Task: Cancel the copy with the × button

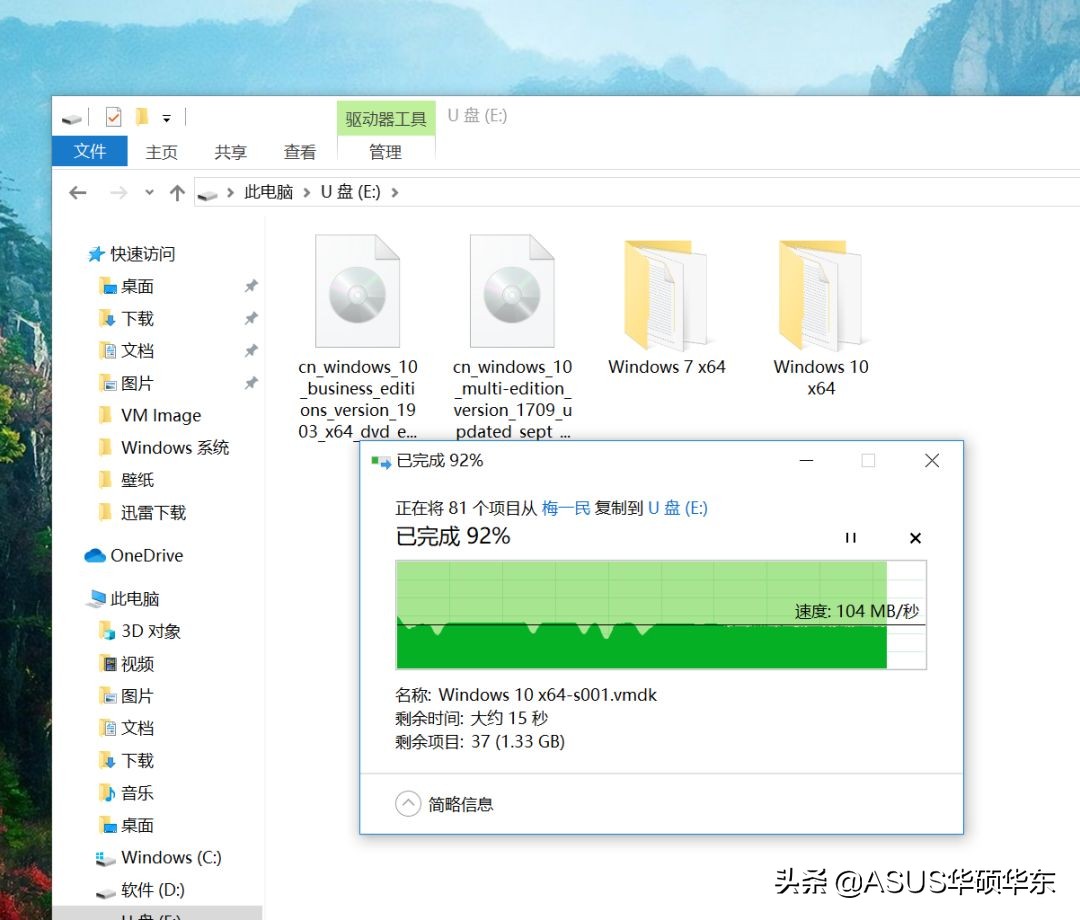Action: click(x=914, y=538)
